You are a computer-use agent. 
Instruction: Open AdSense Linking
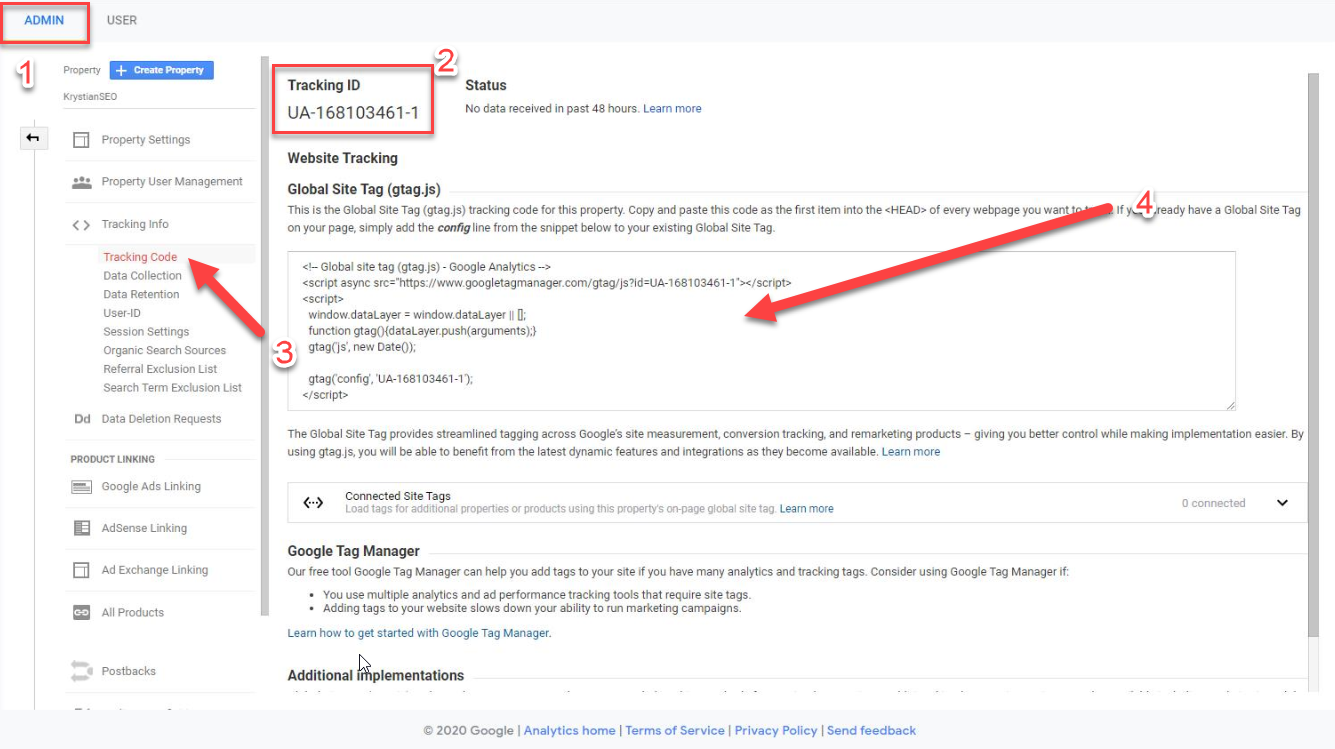click(x=144, y=528)
